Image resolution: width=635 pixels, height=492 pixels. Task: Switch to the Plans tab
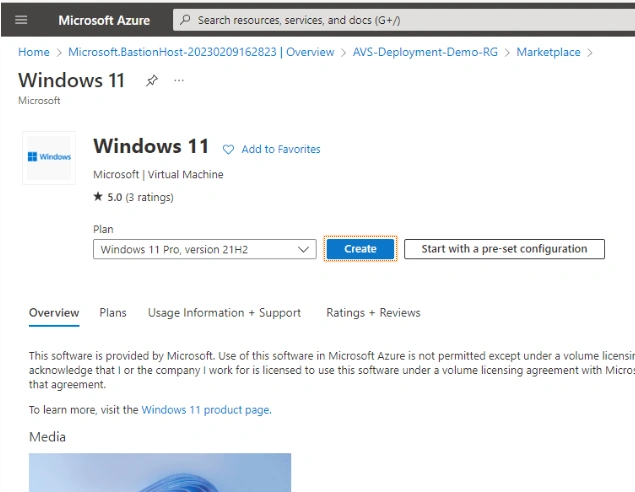click(113, 313)
